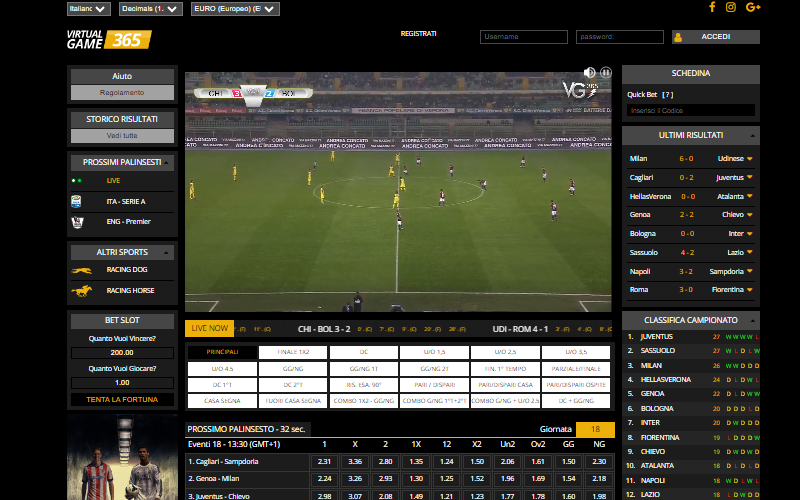Click the Quick Bet [?] help link
800x500 pixels.
coord(667,95)
